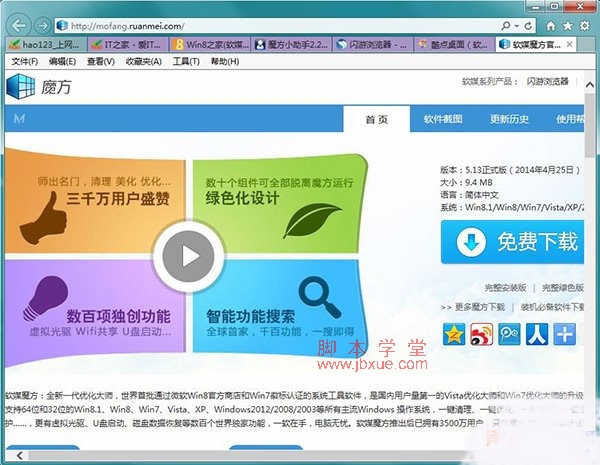This screenshot has height=465, width=600.
Task: Click the browser back arrow button
Action: (x=18, y=26)
